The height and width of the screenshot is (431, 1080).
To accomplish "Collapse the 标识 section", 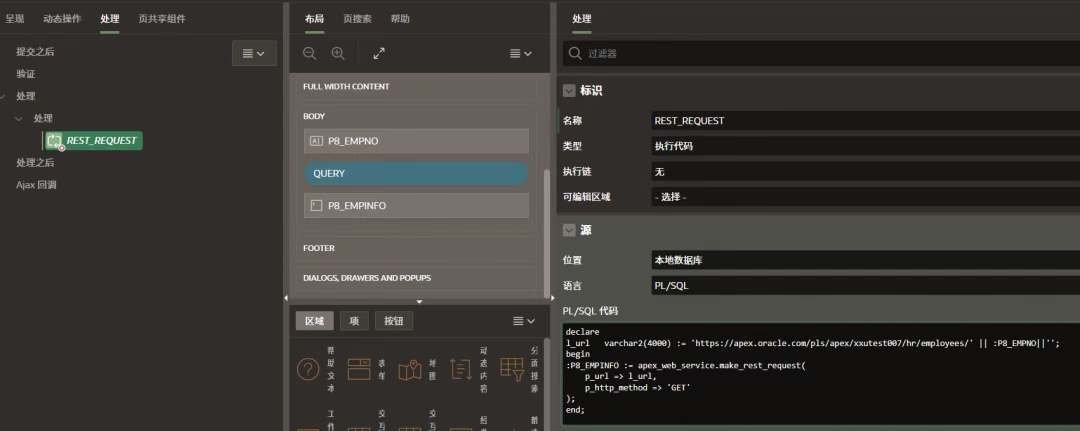I will (569, 90).
